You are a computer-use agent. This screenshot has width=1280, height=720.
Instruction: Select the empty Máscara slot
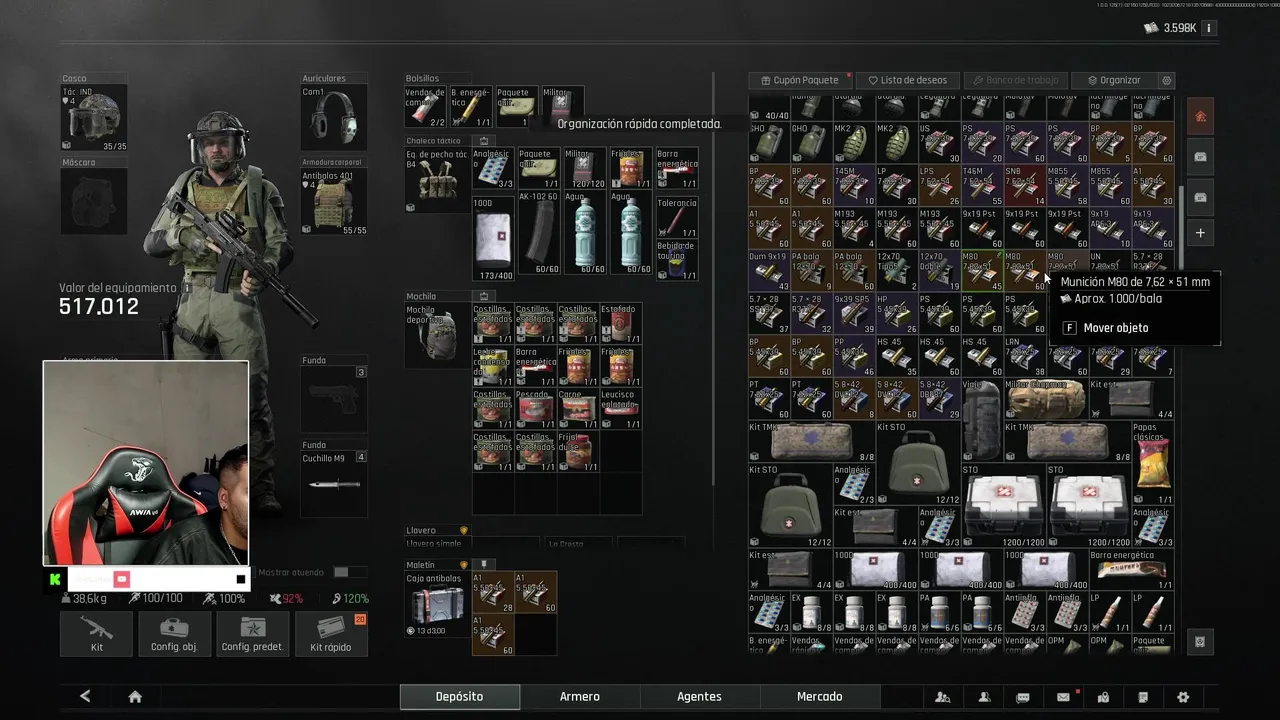pyautogui.click(x=94, y=201)
